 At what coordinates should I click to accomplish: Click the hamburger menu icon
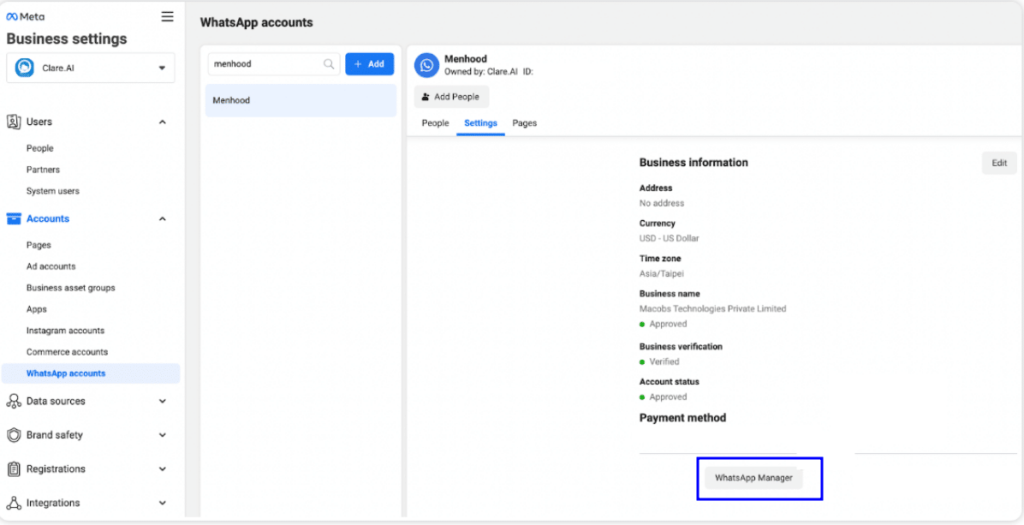coord(167,17)
